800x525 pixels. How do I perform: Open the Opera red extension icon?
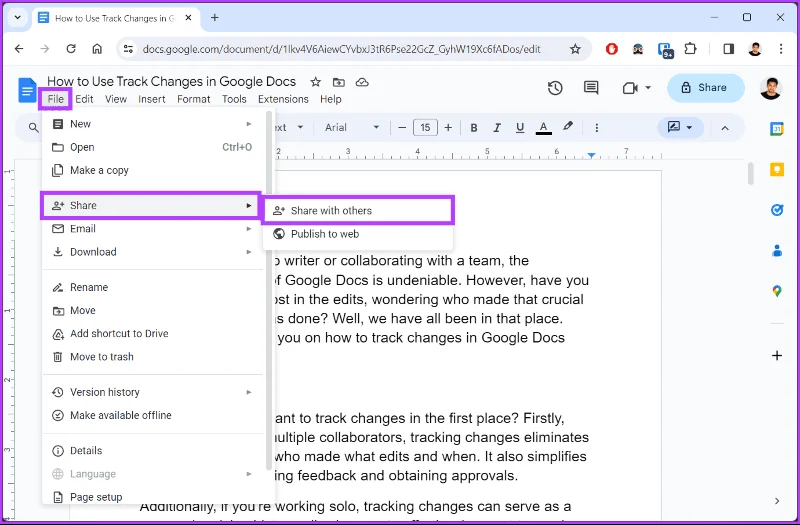tap(612, 49)
